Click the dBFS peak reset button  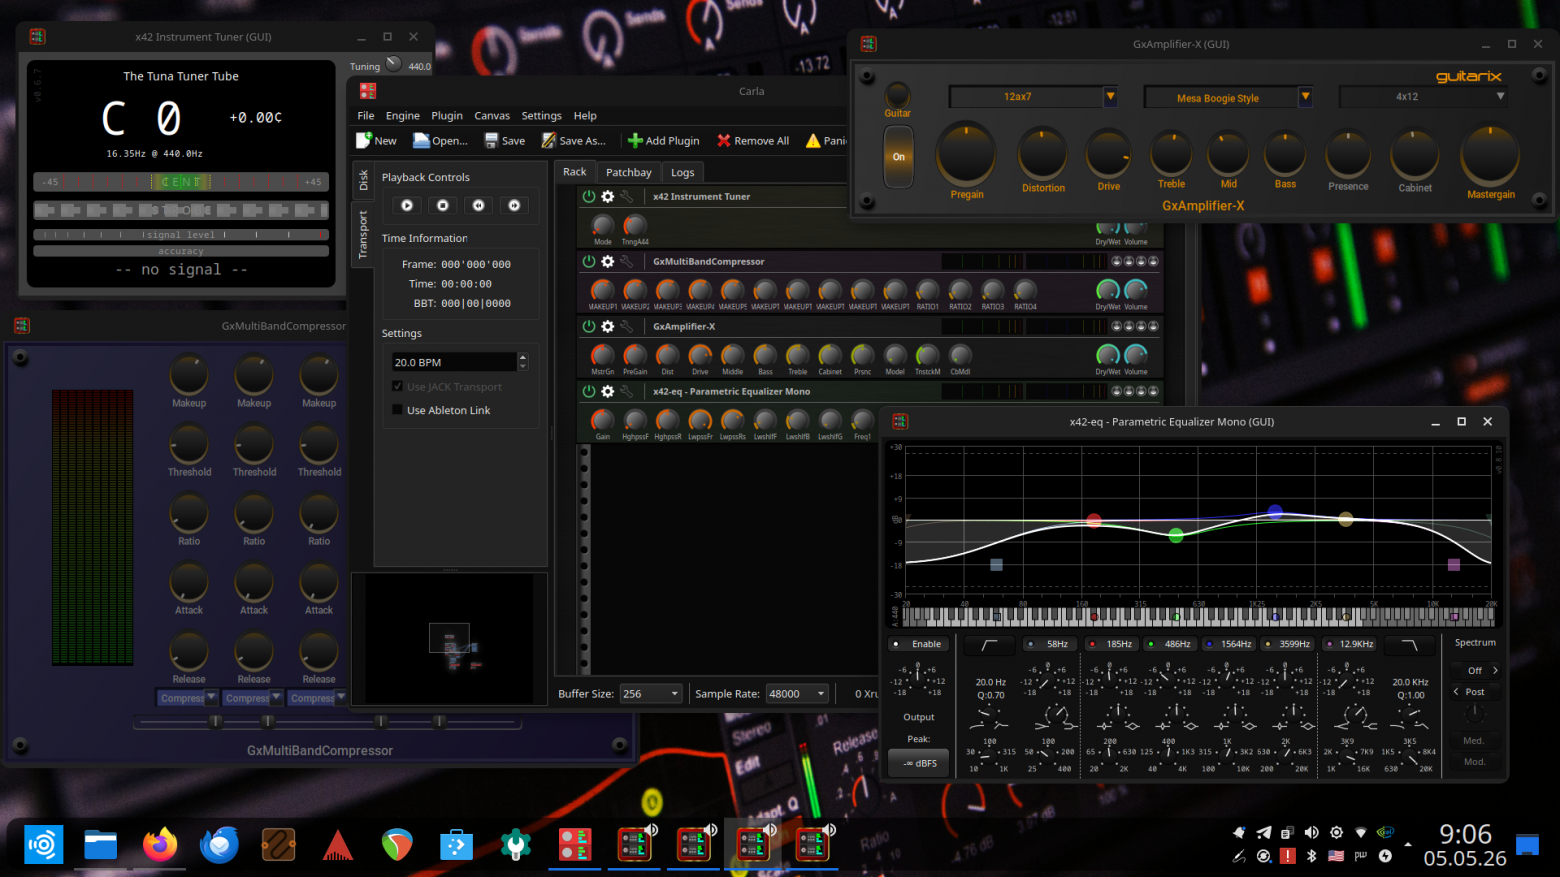click(919, 763)
